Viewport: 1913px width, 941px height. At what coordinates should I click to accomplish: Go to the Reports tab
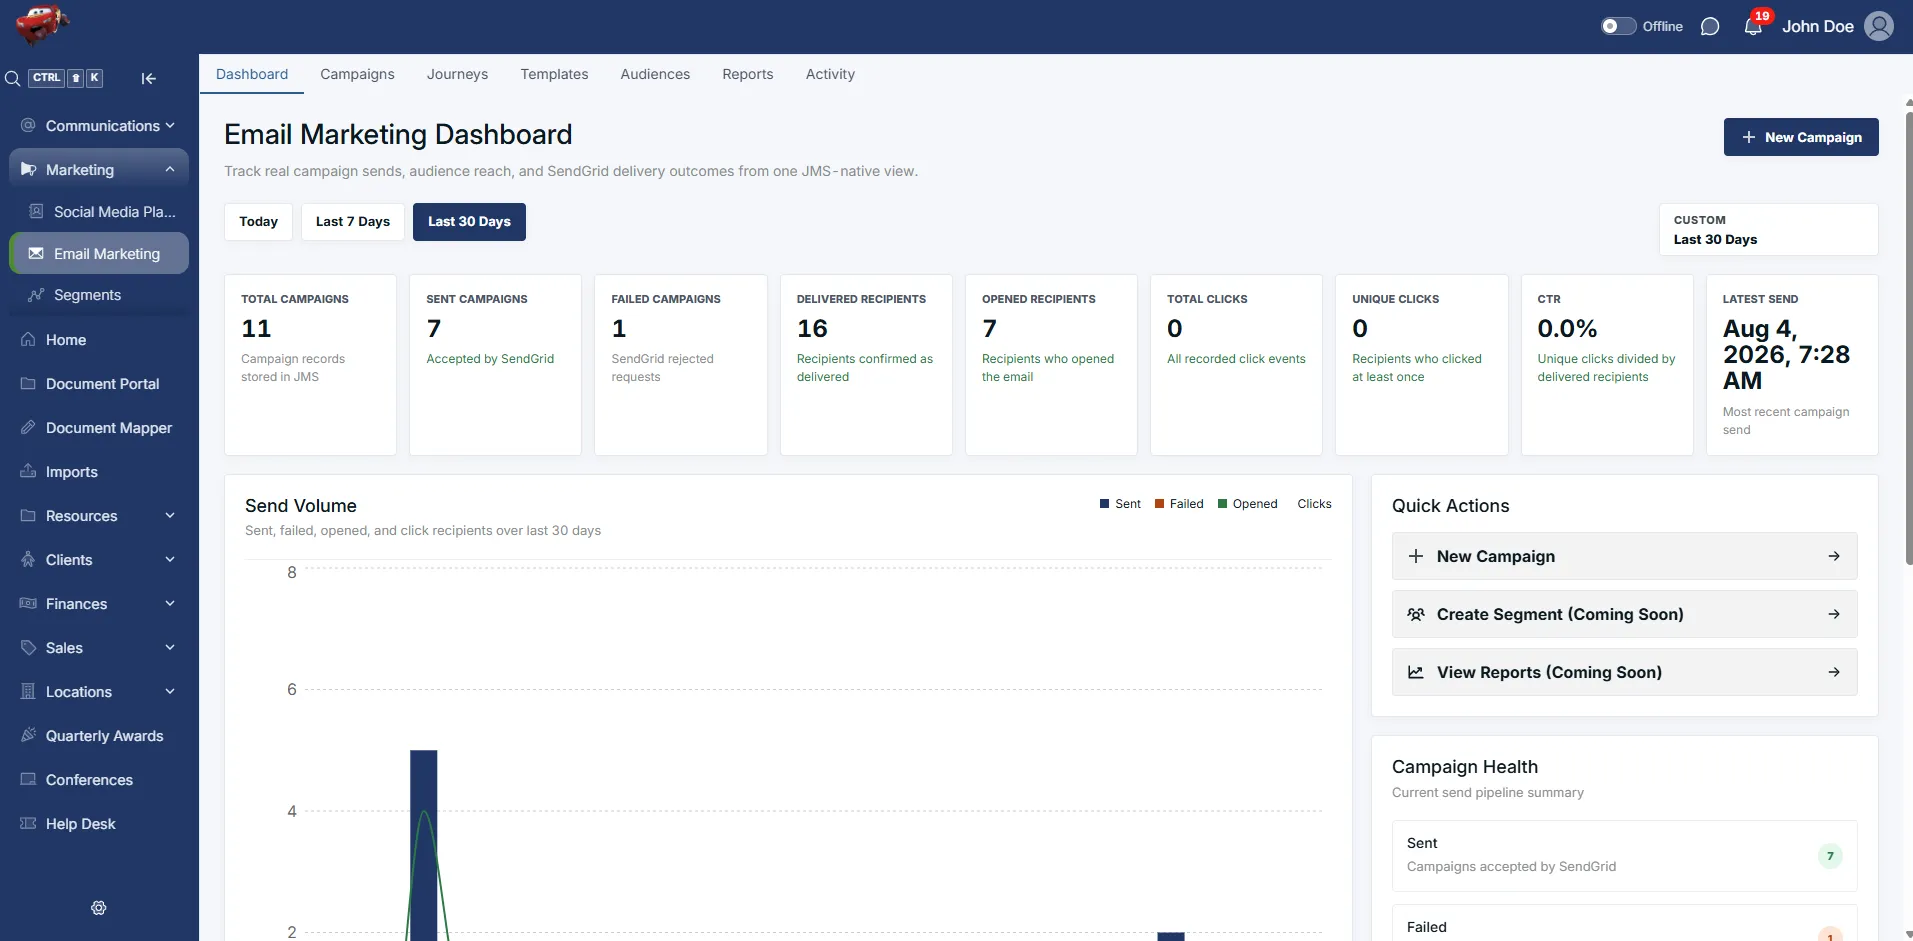pos(748,74)
